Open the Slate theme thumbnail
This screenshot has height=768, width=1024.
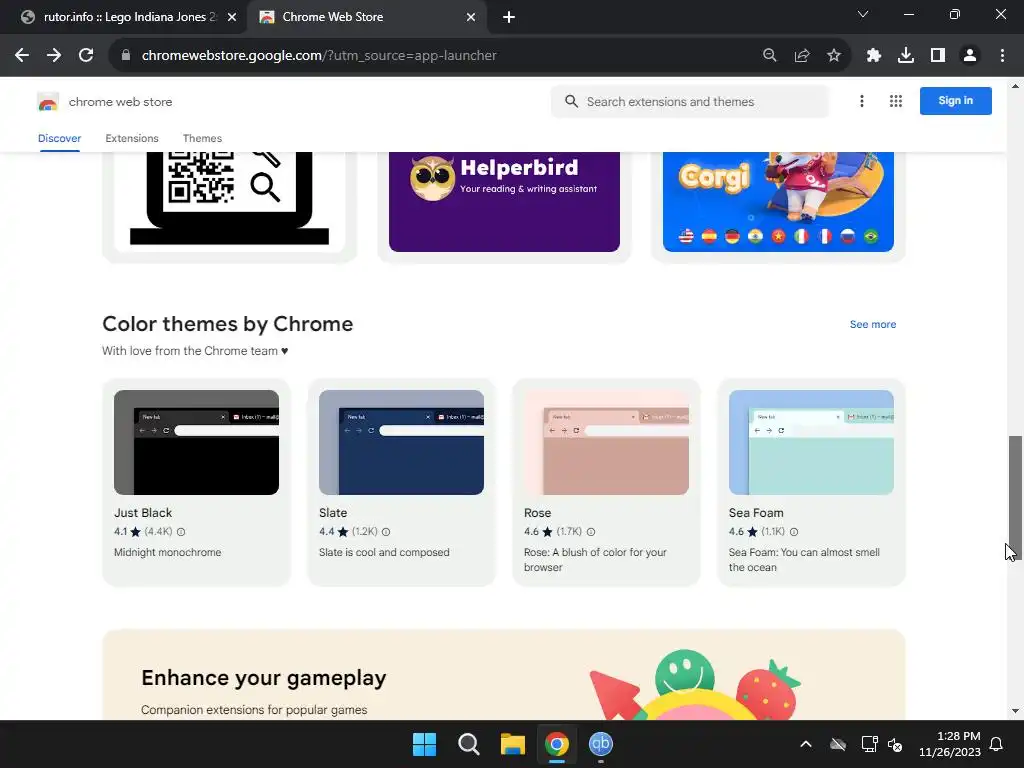[x=402, y=442]
